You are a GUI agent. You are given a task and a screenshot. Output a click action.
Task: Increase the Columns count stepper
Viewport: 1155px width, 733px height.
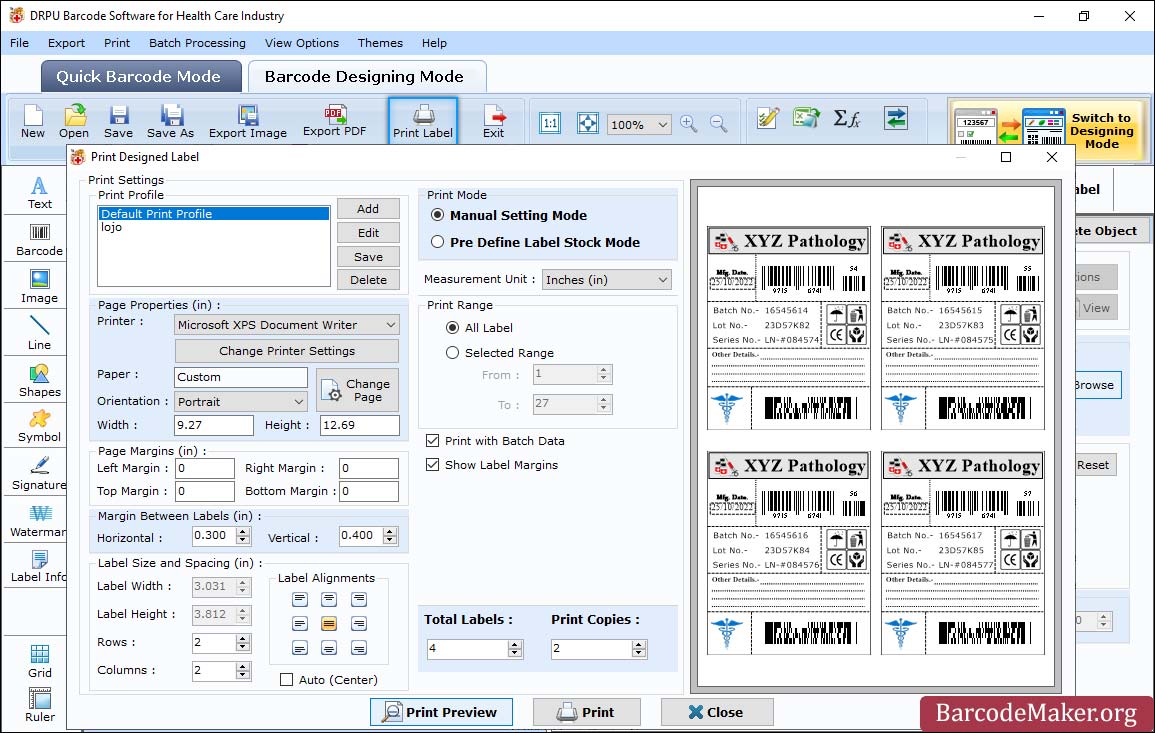tap(243, 666)
